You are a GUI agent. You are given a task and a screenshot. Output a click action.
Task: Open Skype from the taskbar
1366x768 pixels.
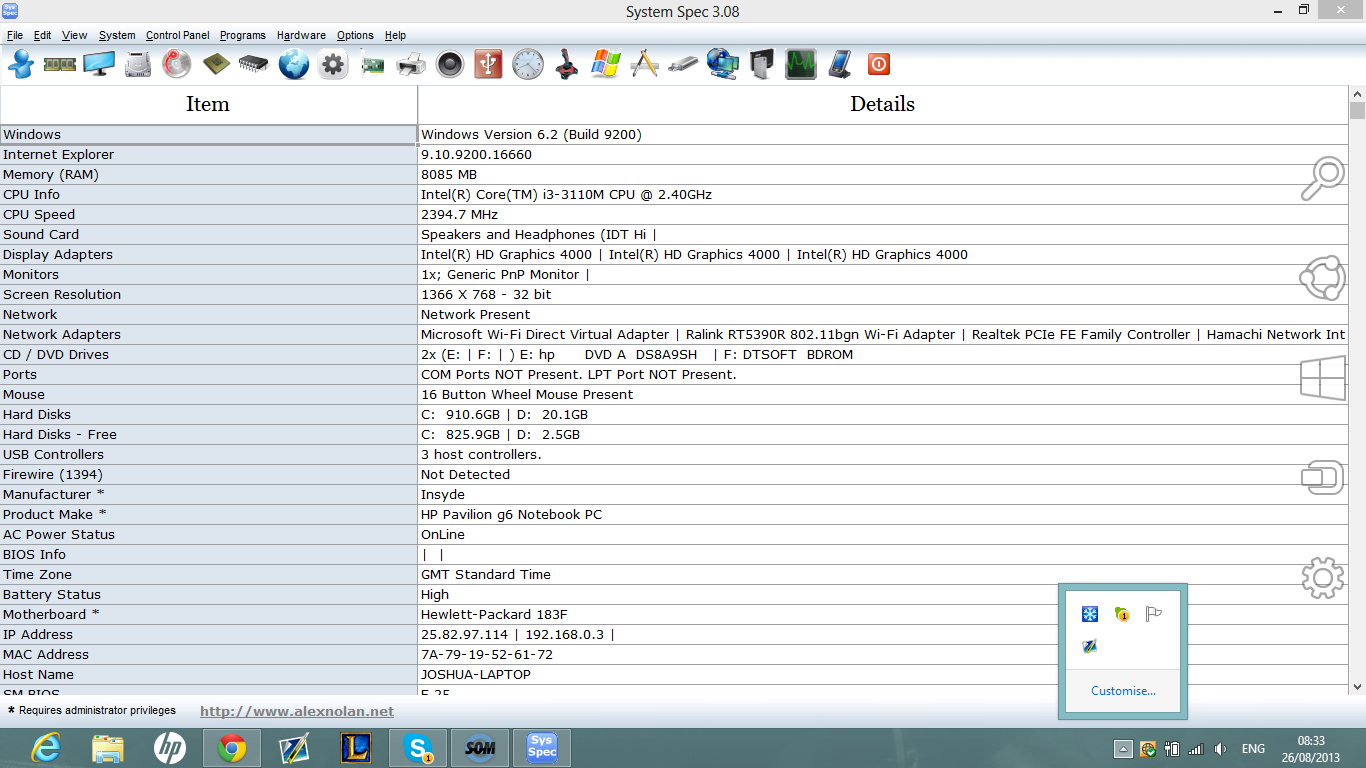pos(418,748)
